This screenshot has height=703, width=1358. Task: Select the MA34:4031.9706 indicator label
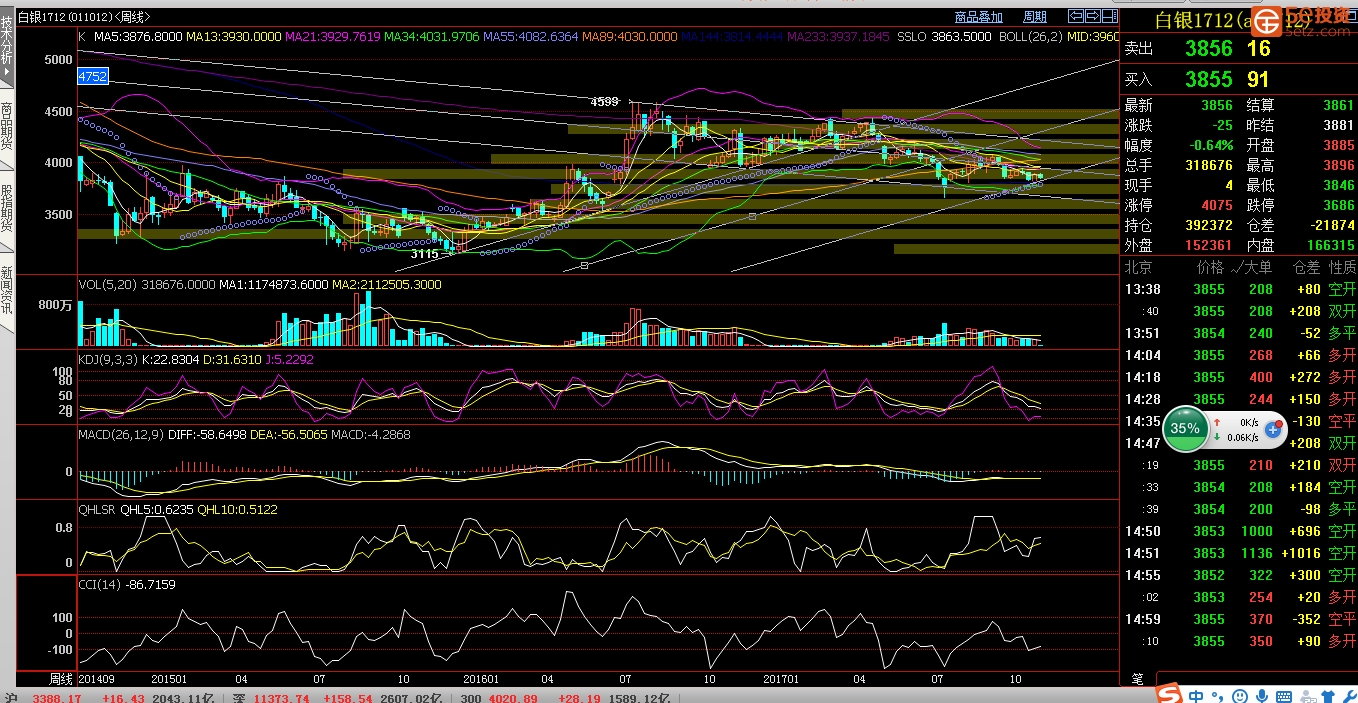pos(432,37)
